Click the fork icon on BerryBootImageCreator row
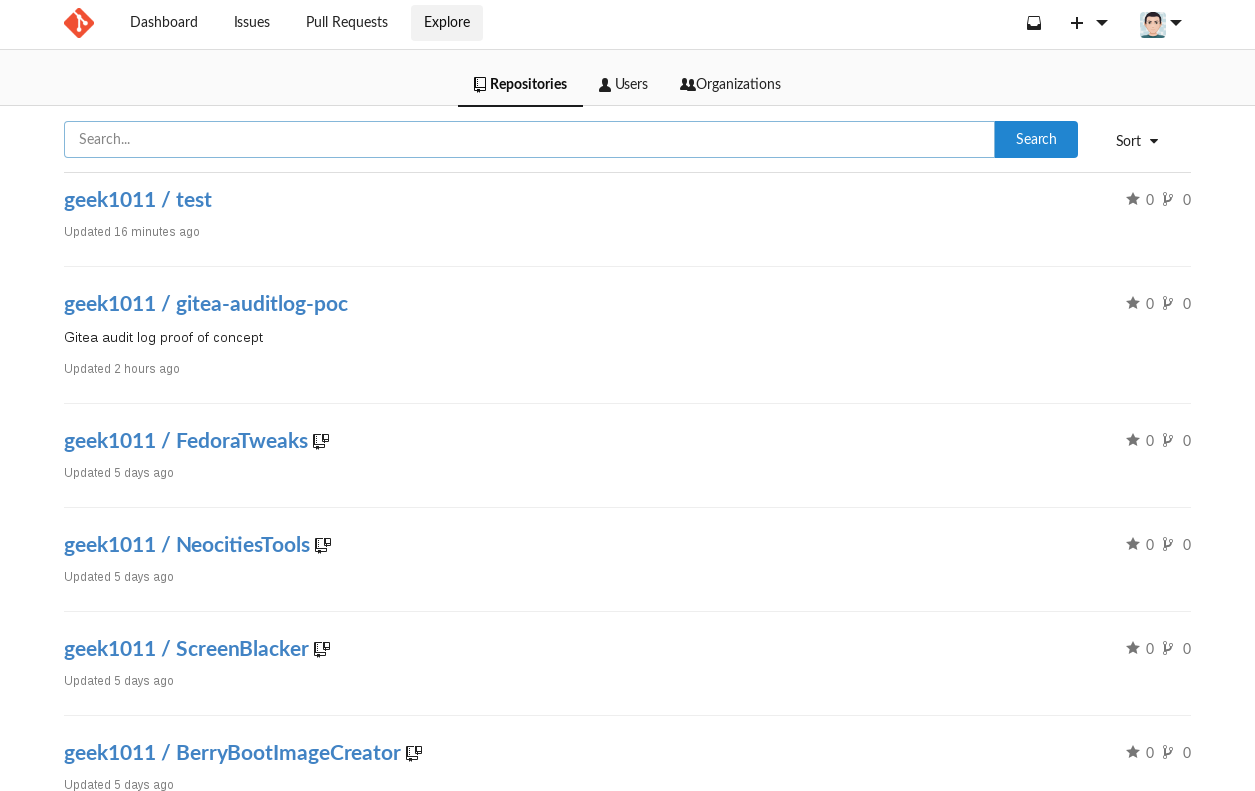This screenshot has width=1255, height=791. pyautogui.click(x=1167, y=752)
